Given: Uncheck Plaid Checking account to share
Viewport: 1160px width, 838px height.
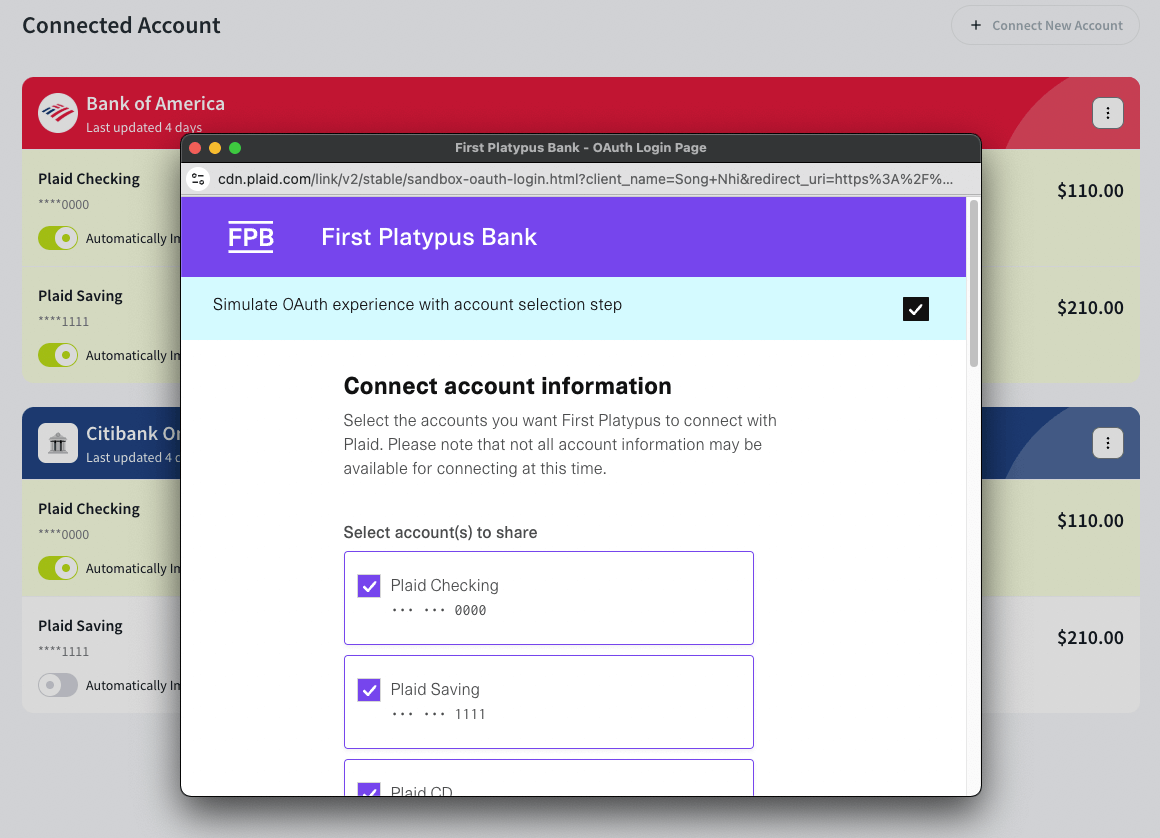Looking at the screenshot, I should tap(369, 586).
